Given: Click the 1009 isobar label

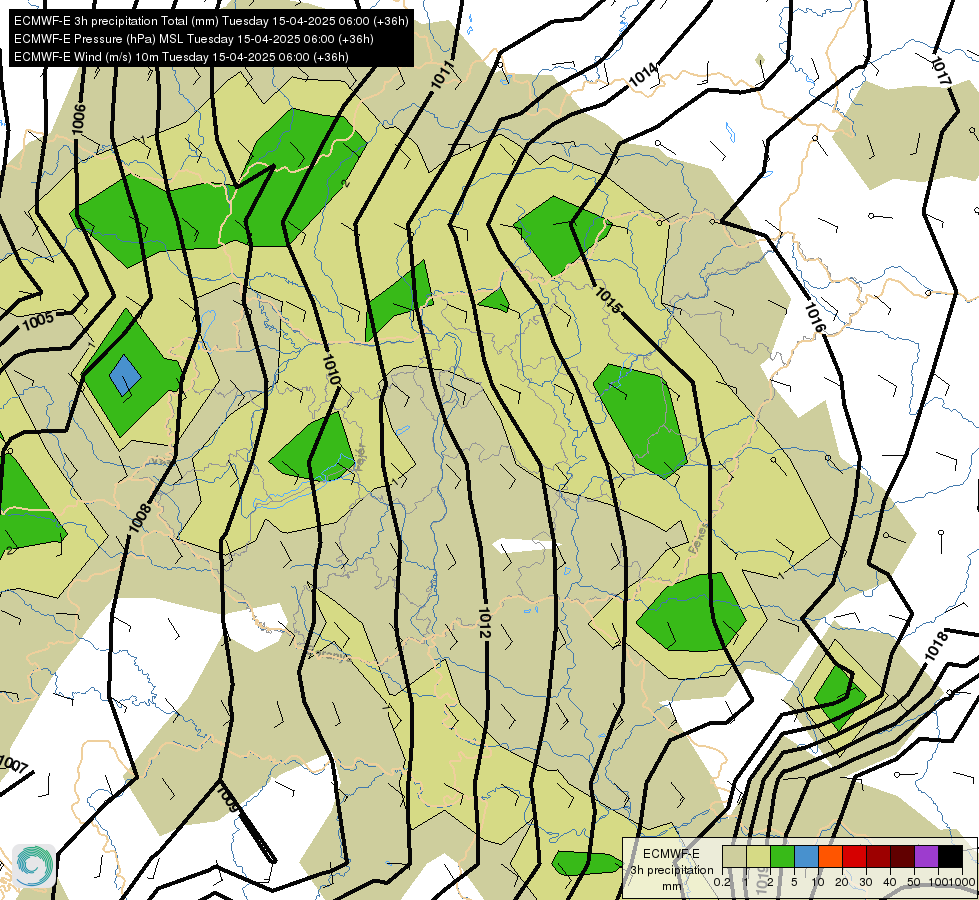Looking at the screenshot, I should 227,799.
